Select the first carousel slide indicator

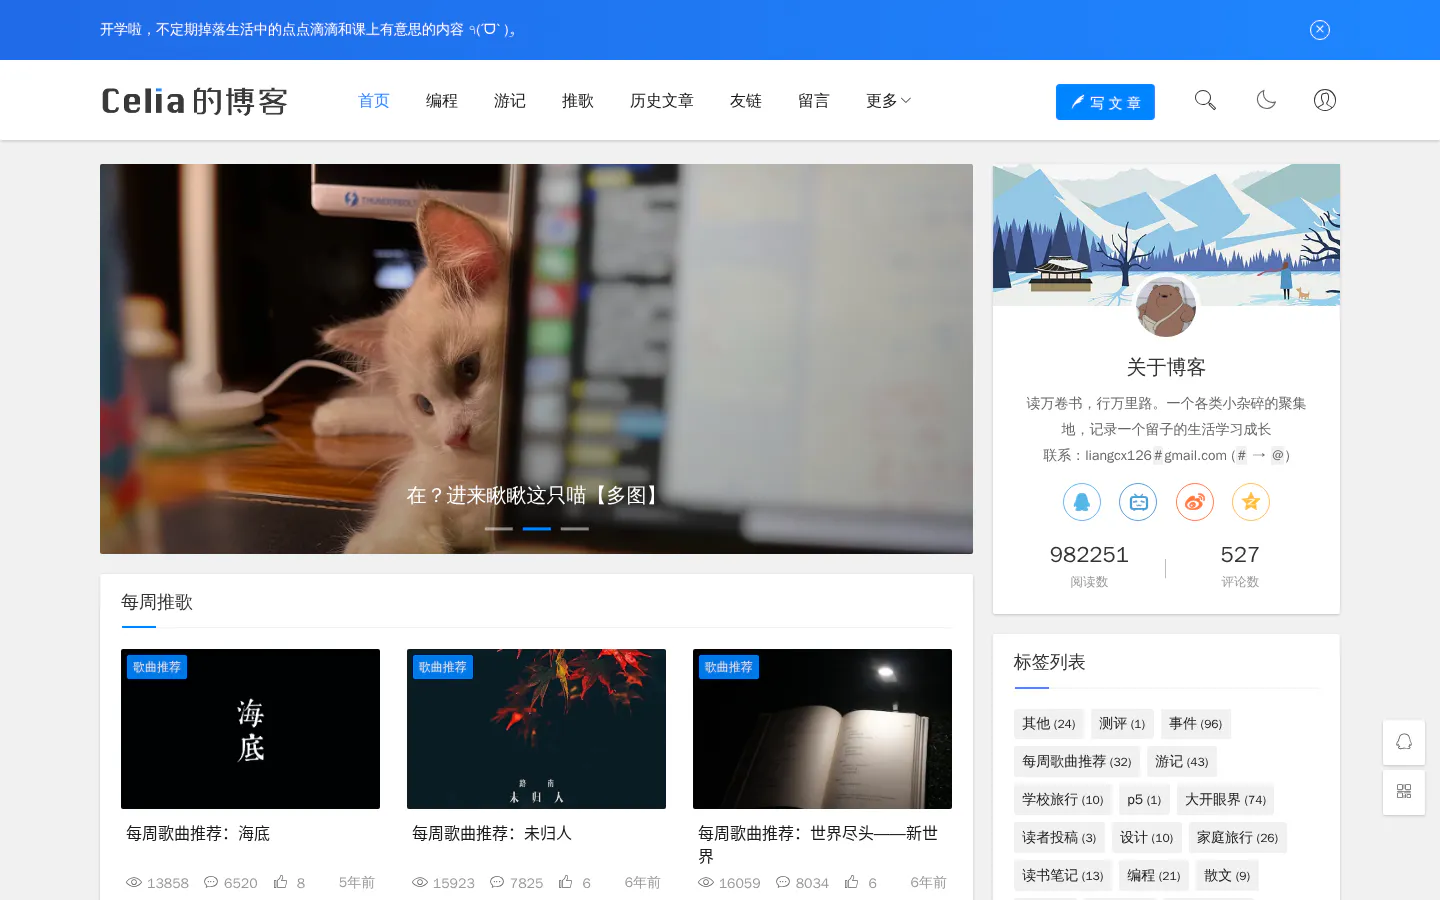click(x=499, y=529)
